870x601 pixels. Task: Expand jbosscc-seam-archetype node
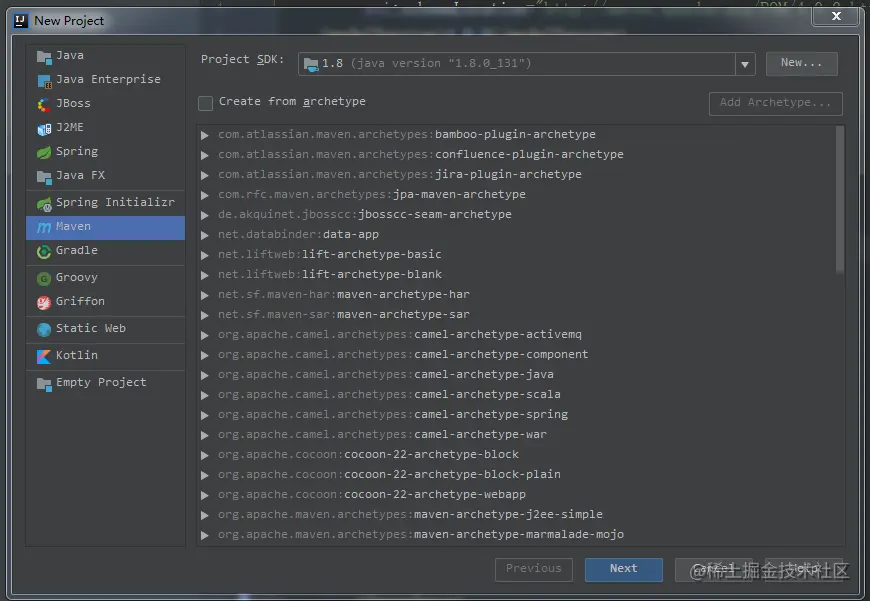click(205, 215)
